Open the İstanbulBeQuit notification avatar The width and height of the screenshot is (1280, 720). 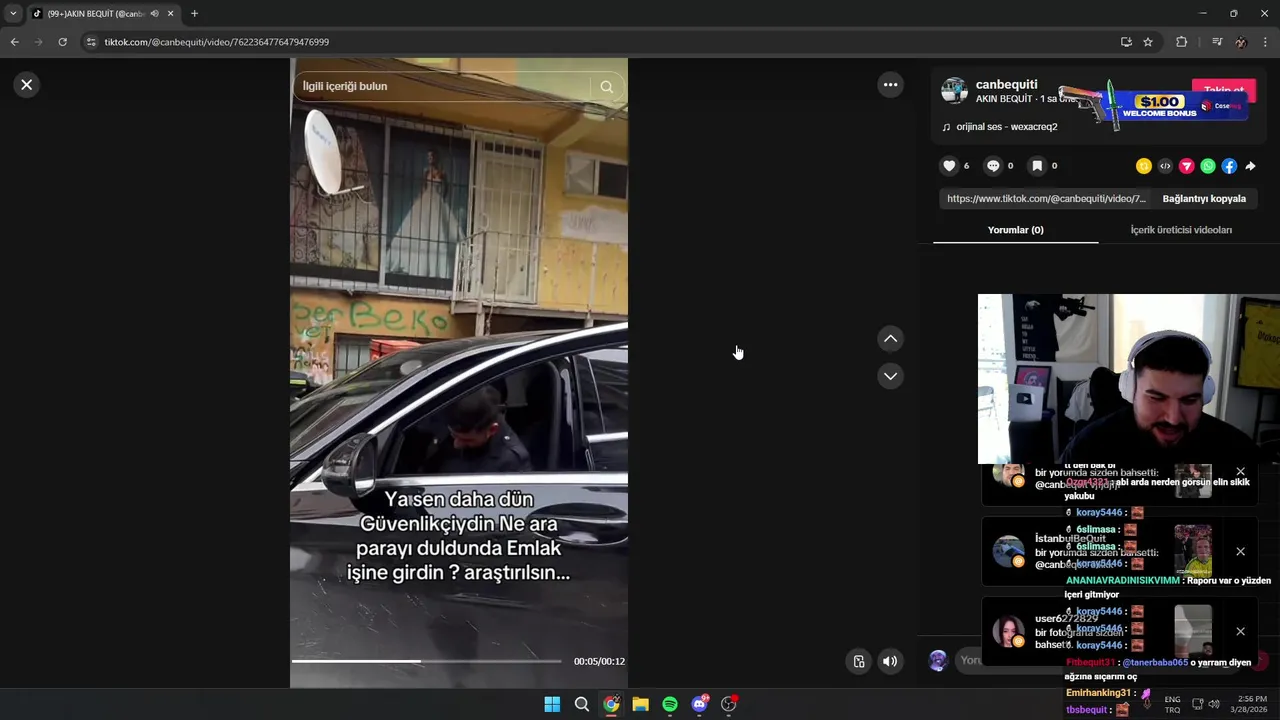1008,552
